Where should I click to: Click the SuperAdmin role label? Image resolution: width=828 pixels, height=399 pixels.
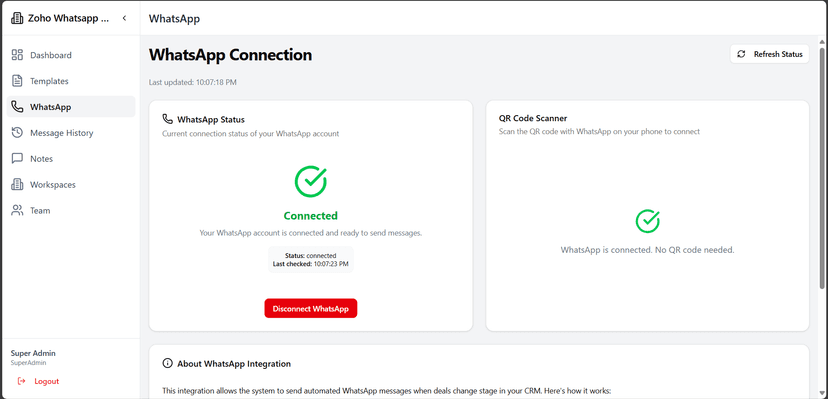pos(29,363)
